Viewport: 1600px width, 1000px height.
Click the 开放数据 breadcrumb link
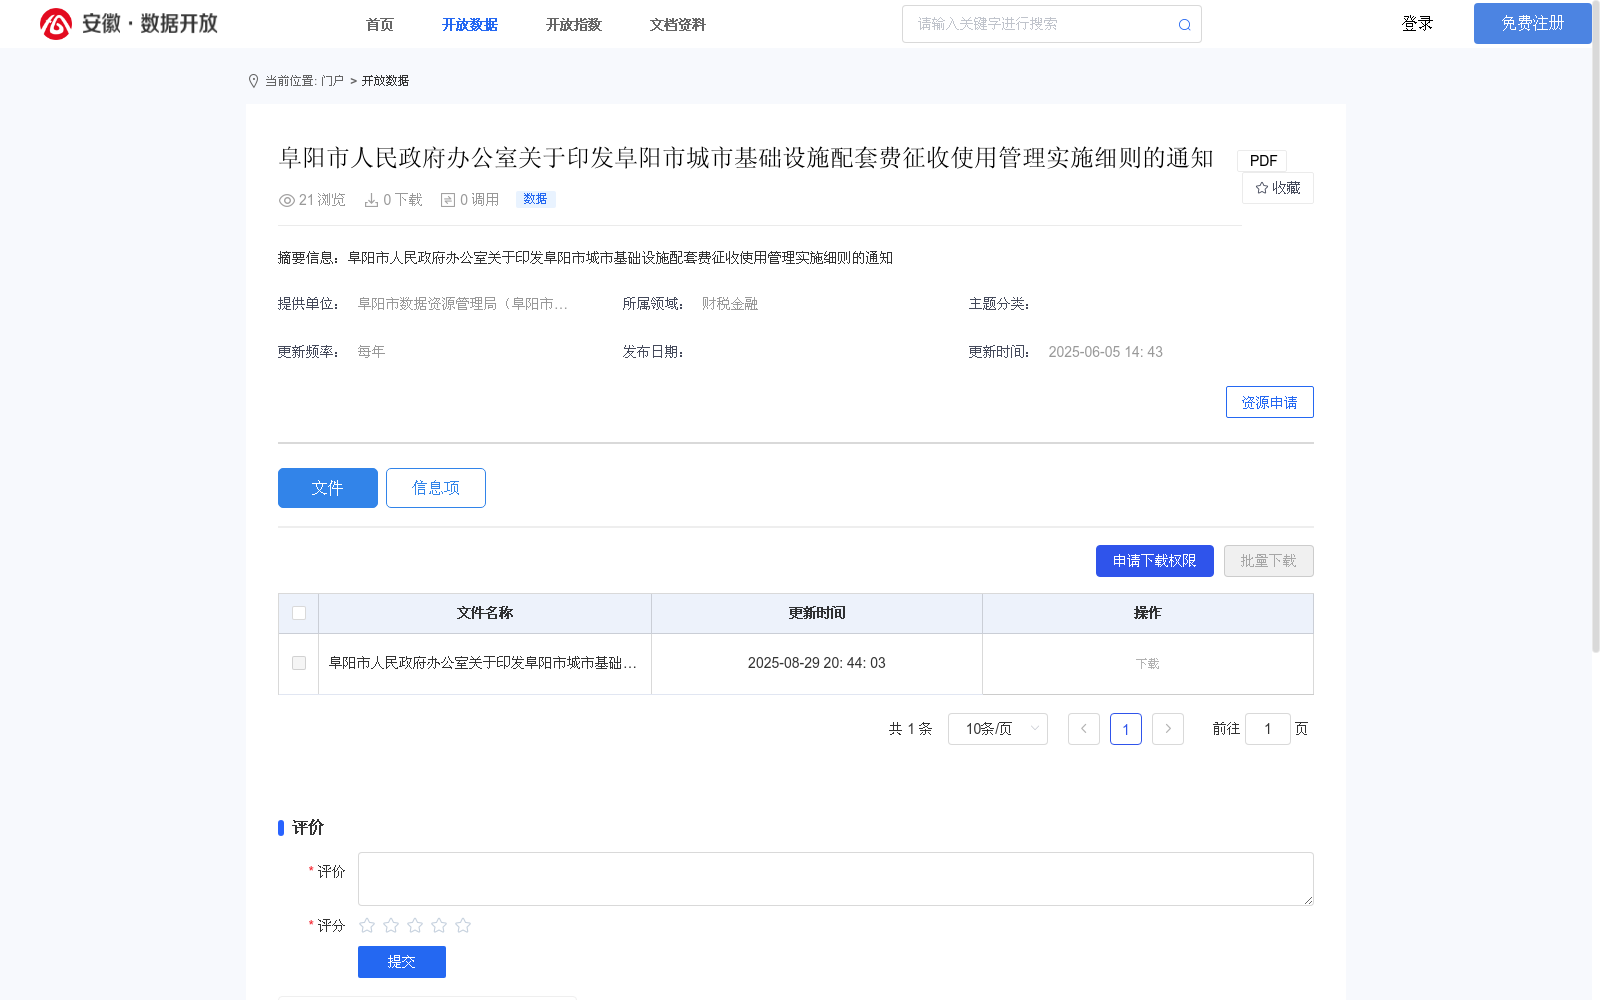tap(385, 81)
